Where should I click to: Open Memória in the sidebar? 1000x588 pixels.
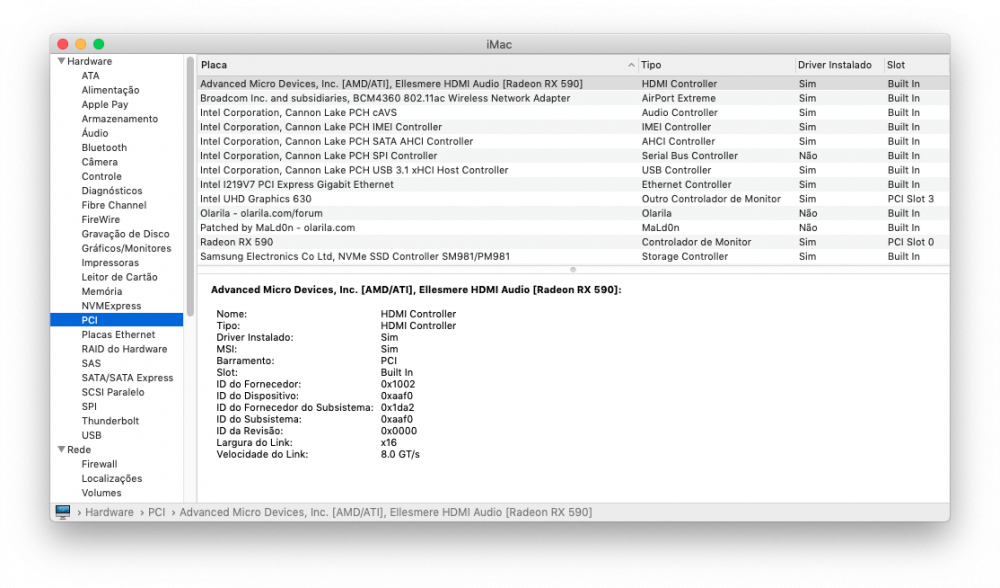[101, 291]
